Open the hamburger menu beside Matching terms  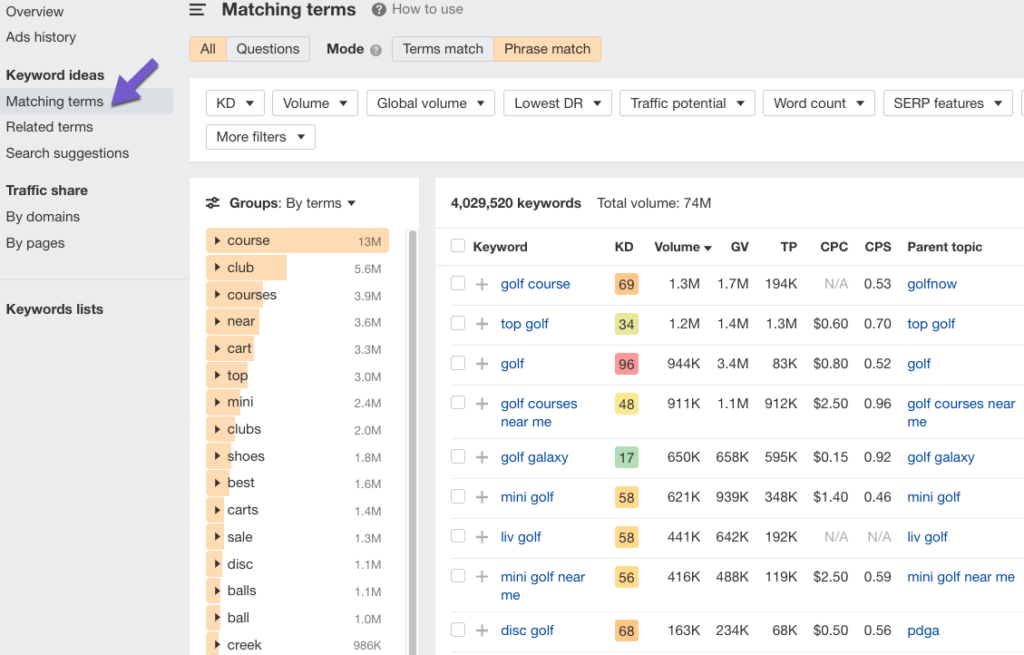point(197,10)
